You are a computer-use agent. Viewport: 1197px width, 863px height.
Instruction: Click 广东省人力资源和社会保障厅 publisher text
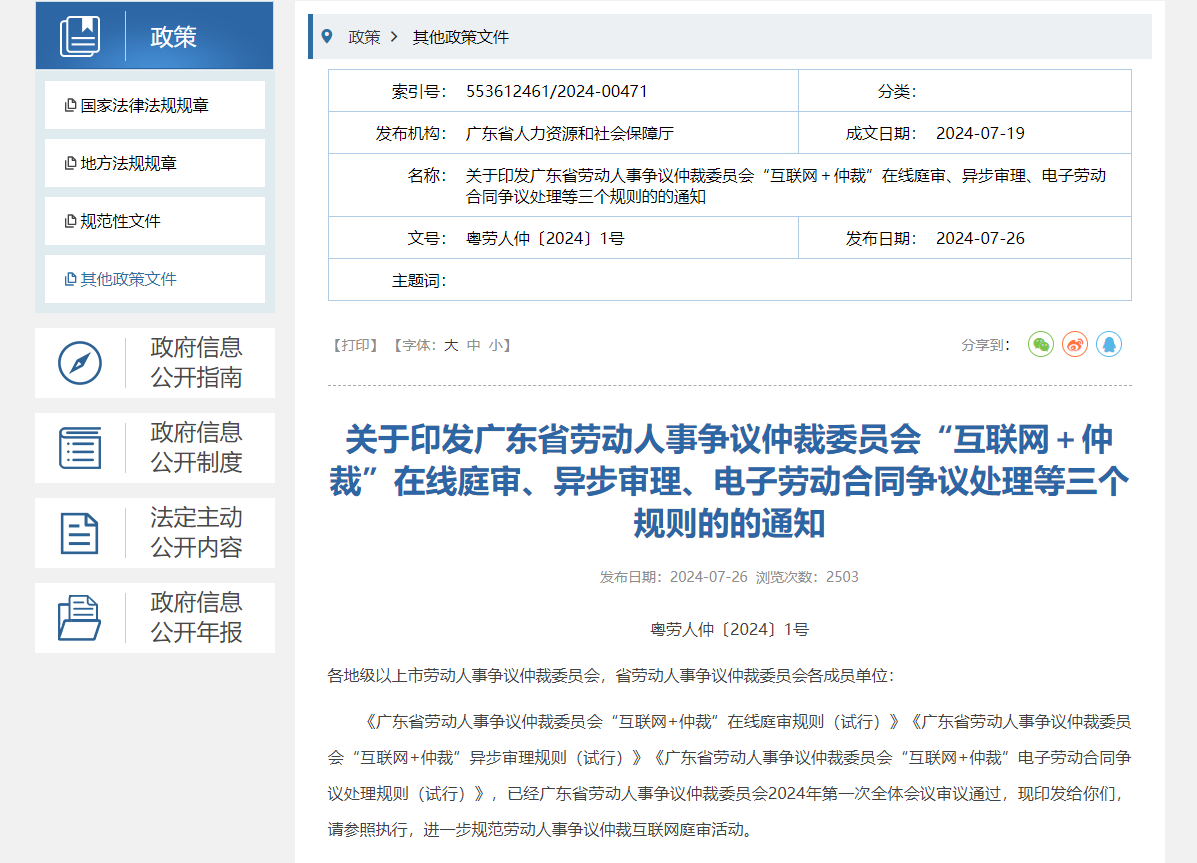(569, 134)
